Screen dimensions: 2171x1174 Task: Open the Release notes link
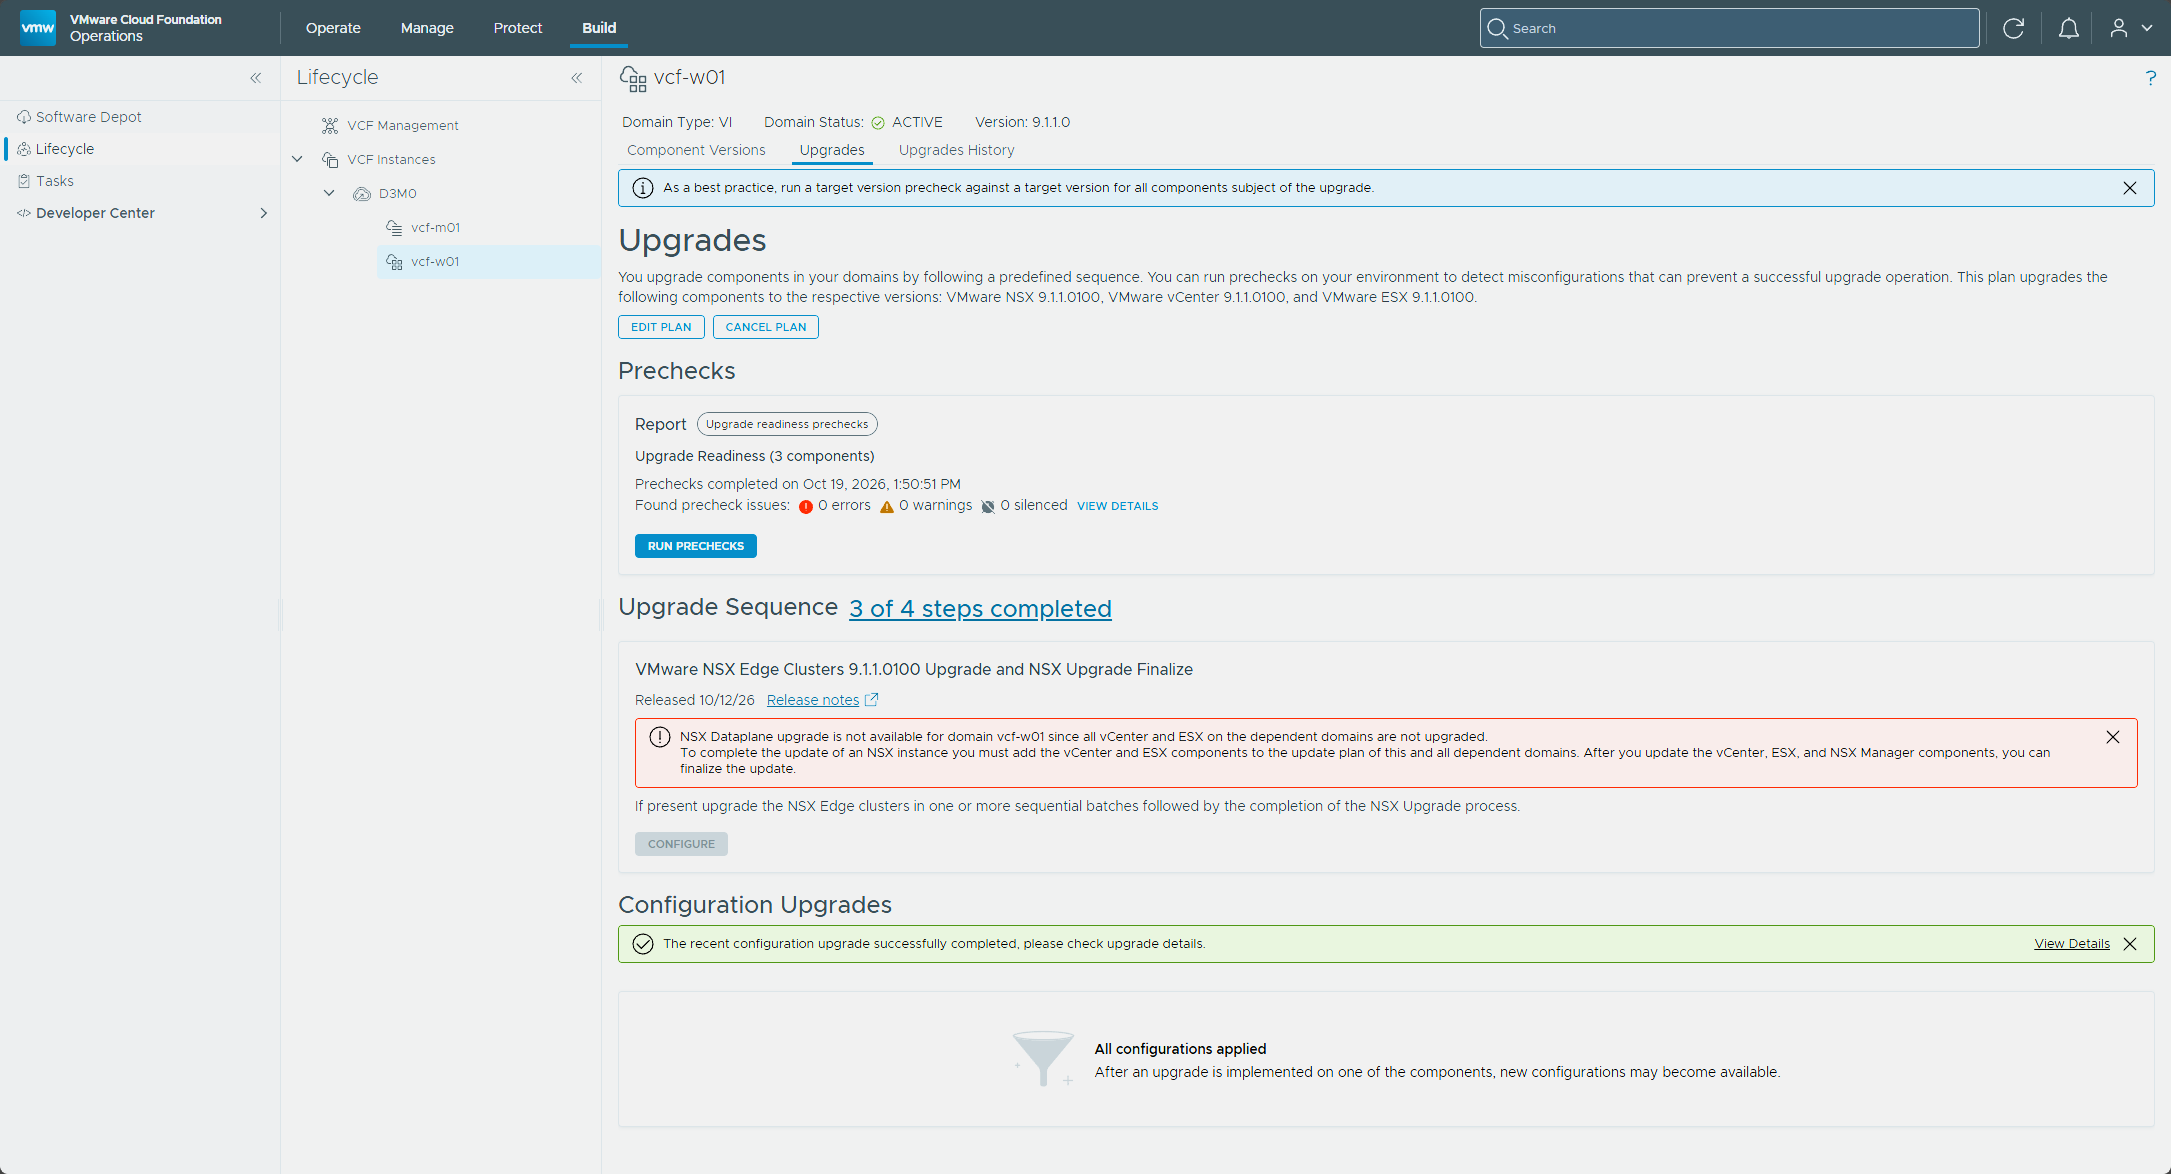822,700
